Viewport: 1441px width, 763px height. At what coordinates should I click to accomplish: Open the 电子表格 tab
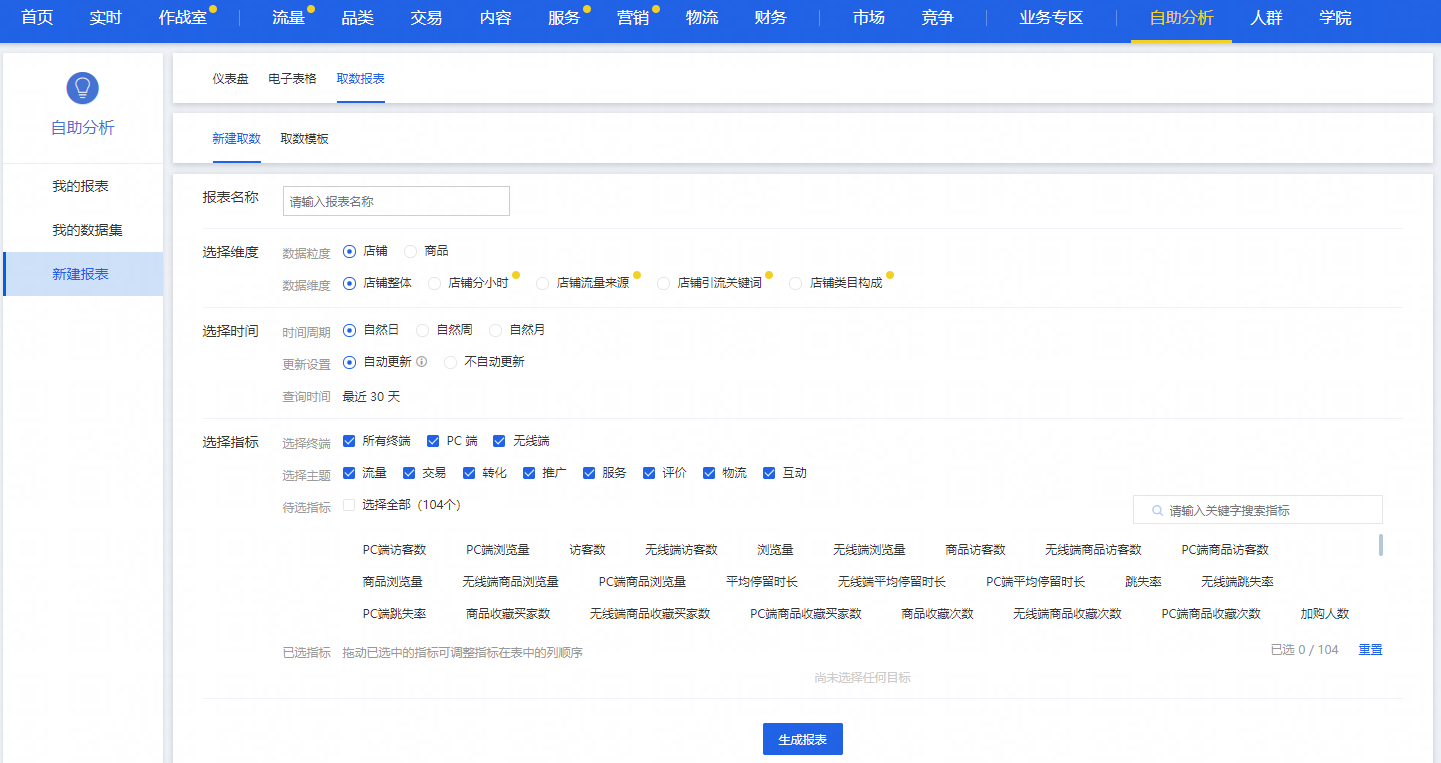click(x=292, y=79)
